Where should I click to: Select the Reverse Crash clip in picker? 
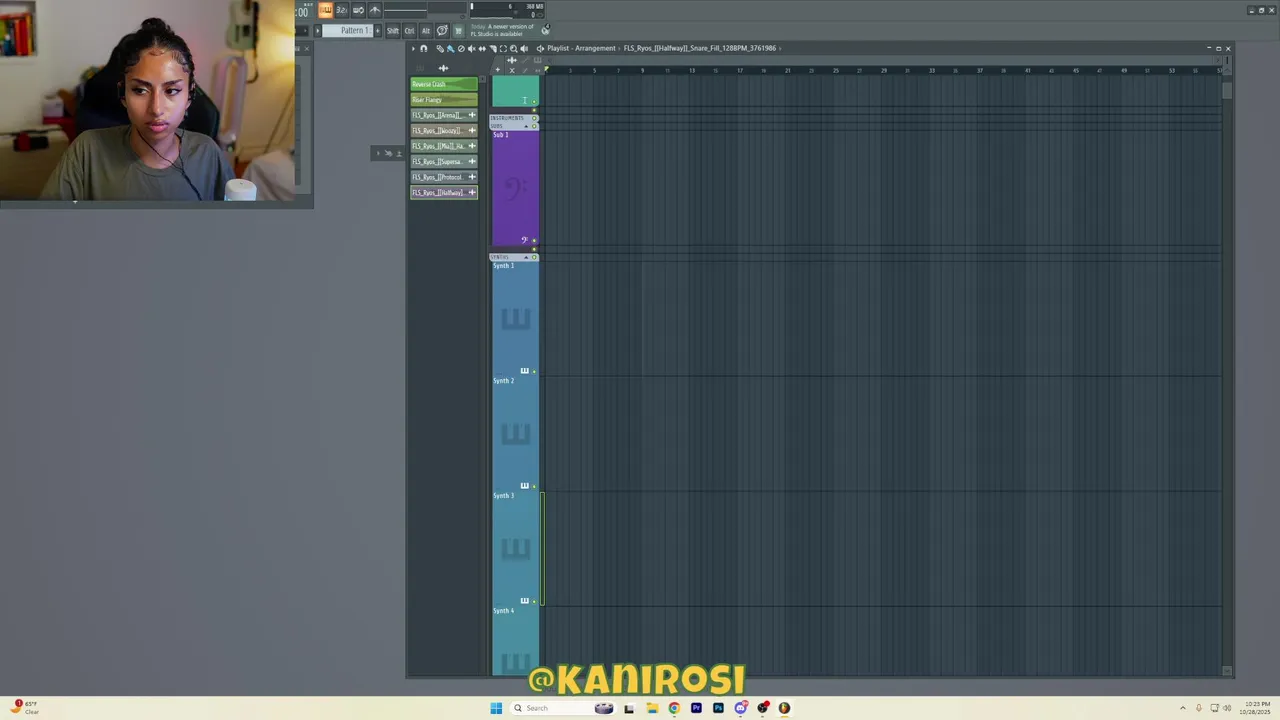pos(443,84)
